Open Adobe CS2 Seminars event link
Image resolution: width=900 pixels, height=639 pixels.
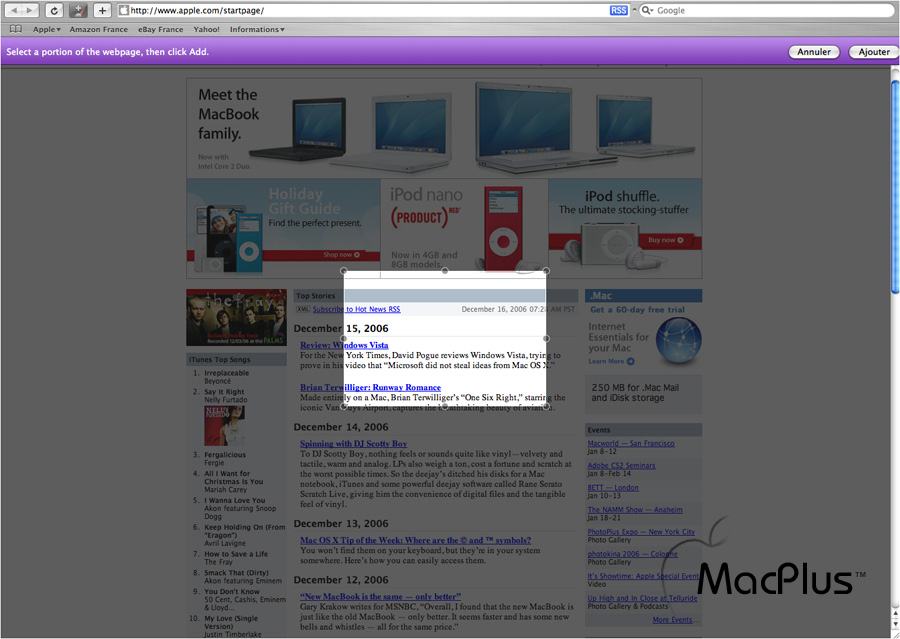pyautogui.click(x=621, y=466)
